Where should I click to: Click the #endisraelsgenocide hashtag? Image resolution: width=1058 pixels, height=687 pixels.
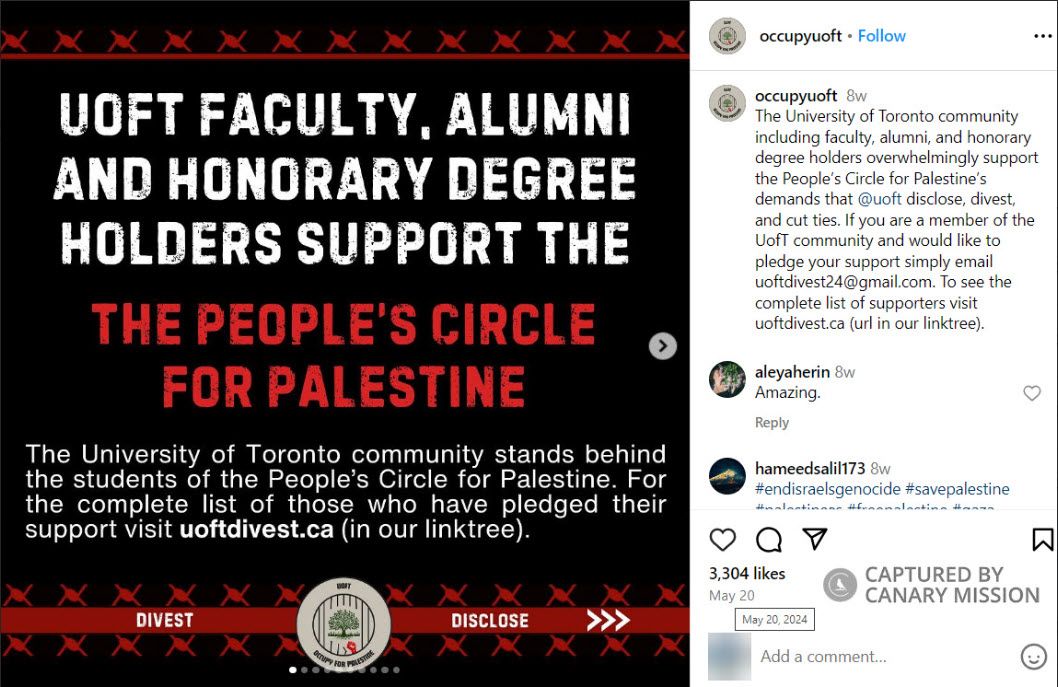point(826,489)
